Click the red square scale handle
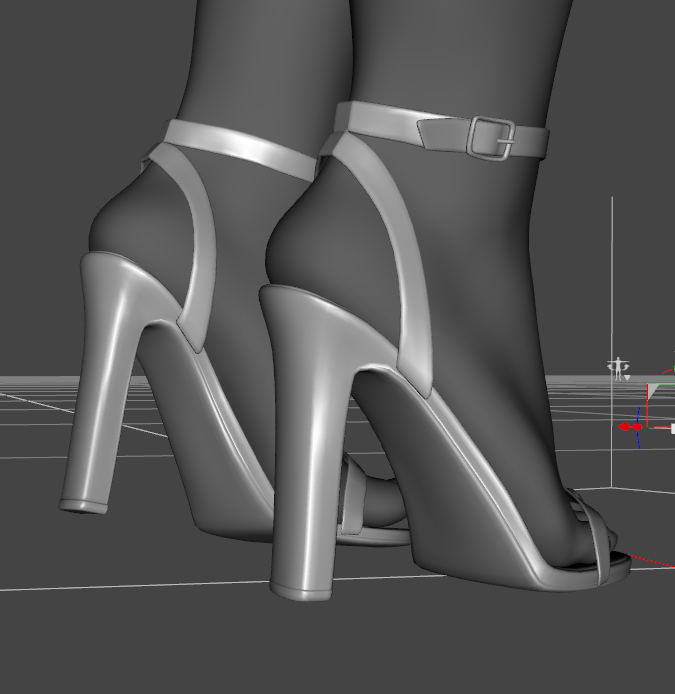This screenshot has height=694, width=675. 637,427
